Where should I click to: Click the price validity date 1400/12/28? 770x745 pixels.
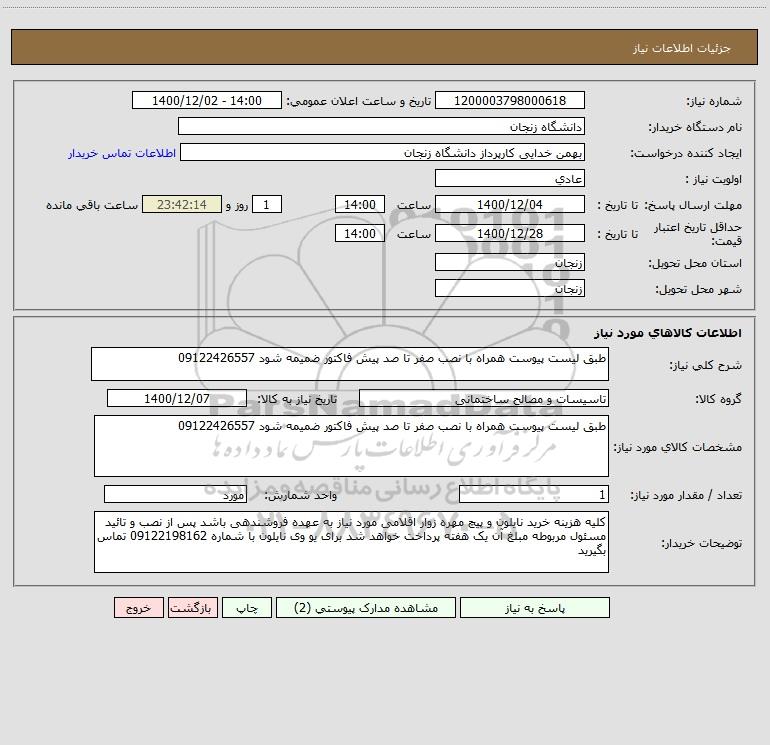coord(510,233)
